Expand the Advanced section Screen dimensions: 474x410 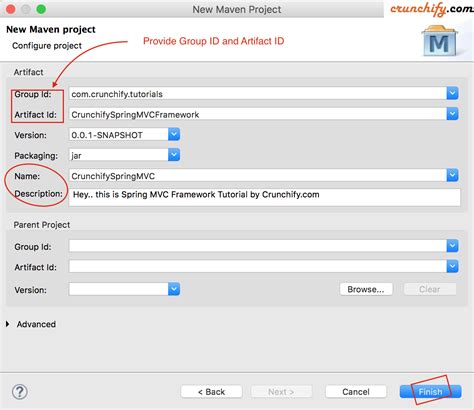[x=8, y=324]
